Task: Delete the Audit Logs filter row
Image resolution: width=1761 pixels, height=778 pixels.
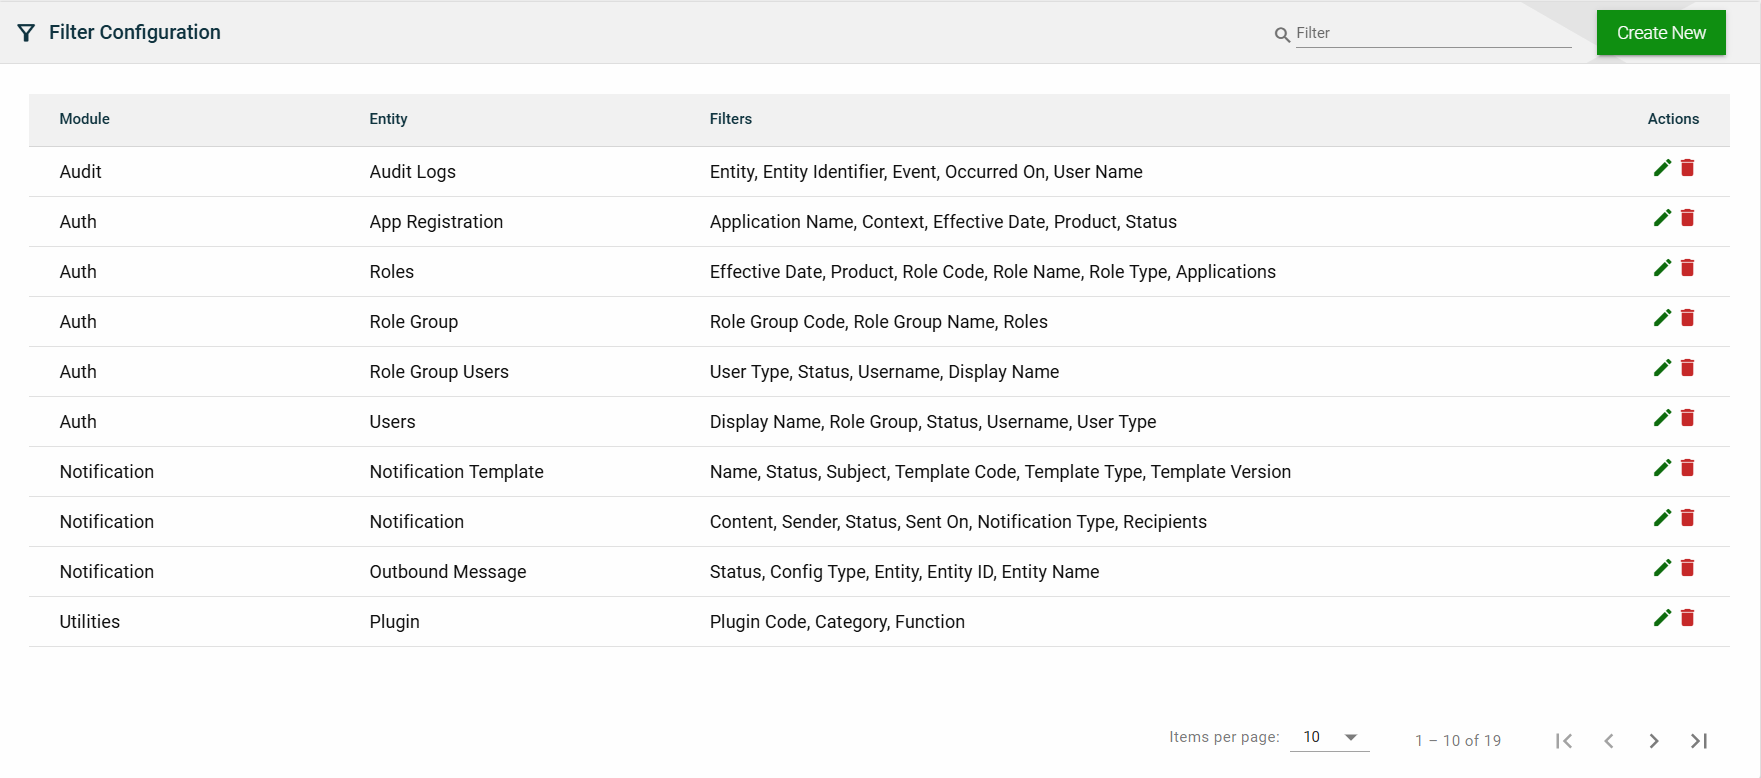Action: click(1687, 168)
